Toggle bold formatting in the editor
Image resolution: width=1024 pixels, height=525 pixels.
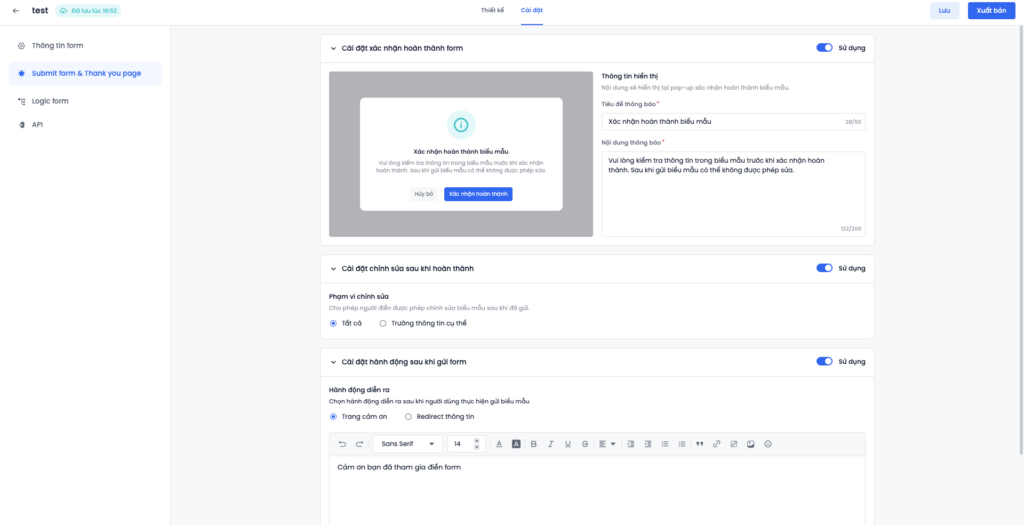click(534, 444)
